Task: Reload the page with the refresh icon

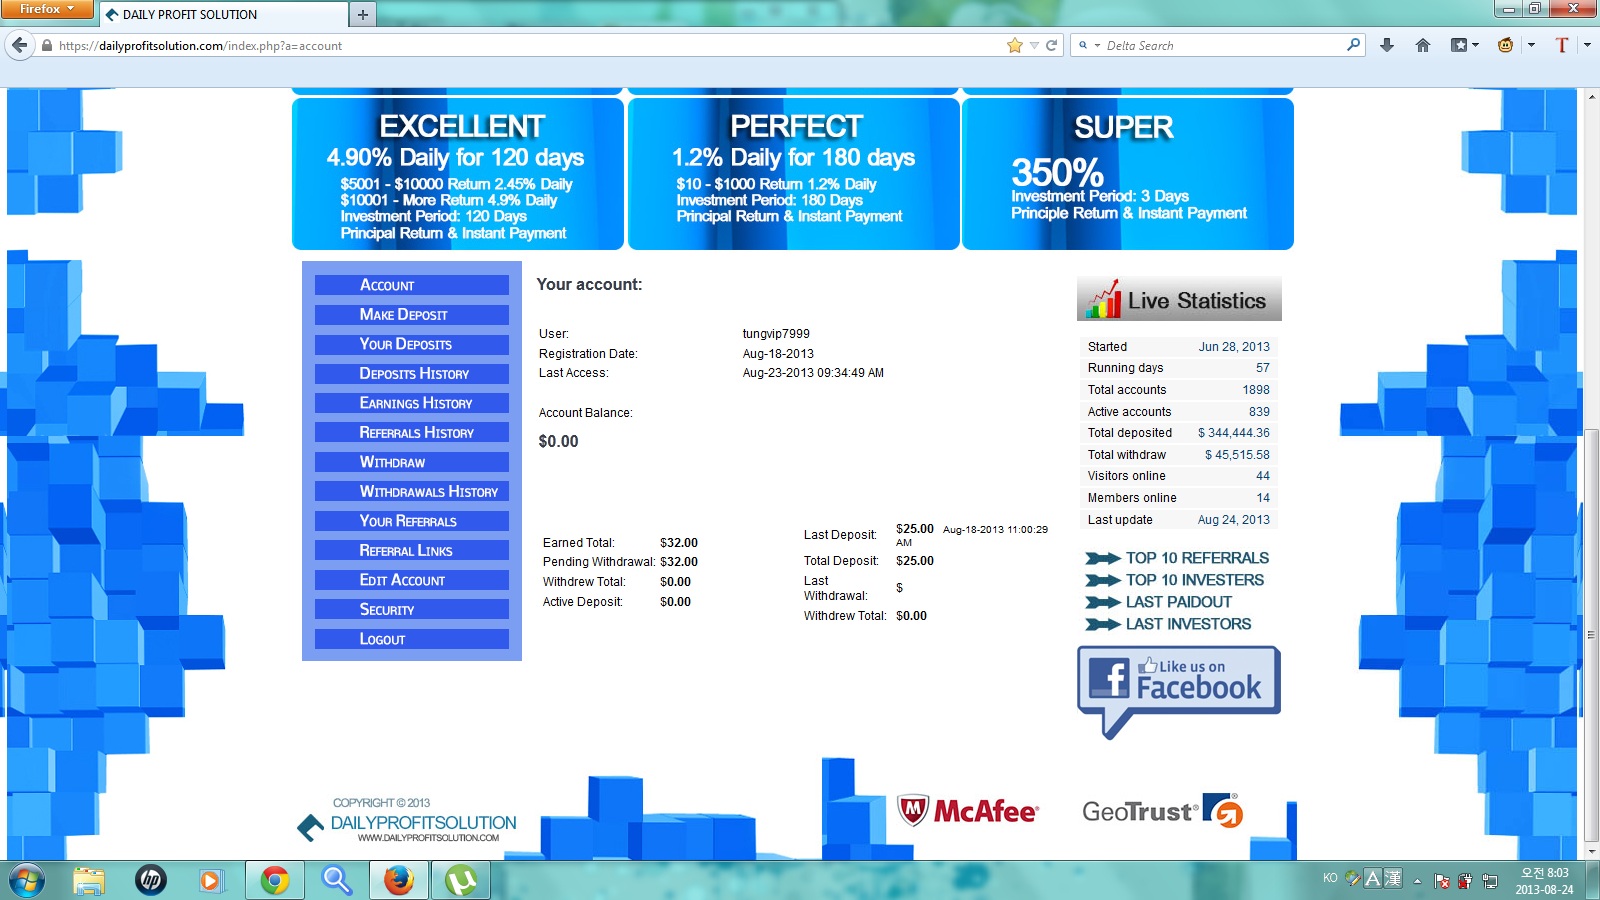Action: tap(1051, 45)
